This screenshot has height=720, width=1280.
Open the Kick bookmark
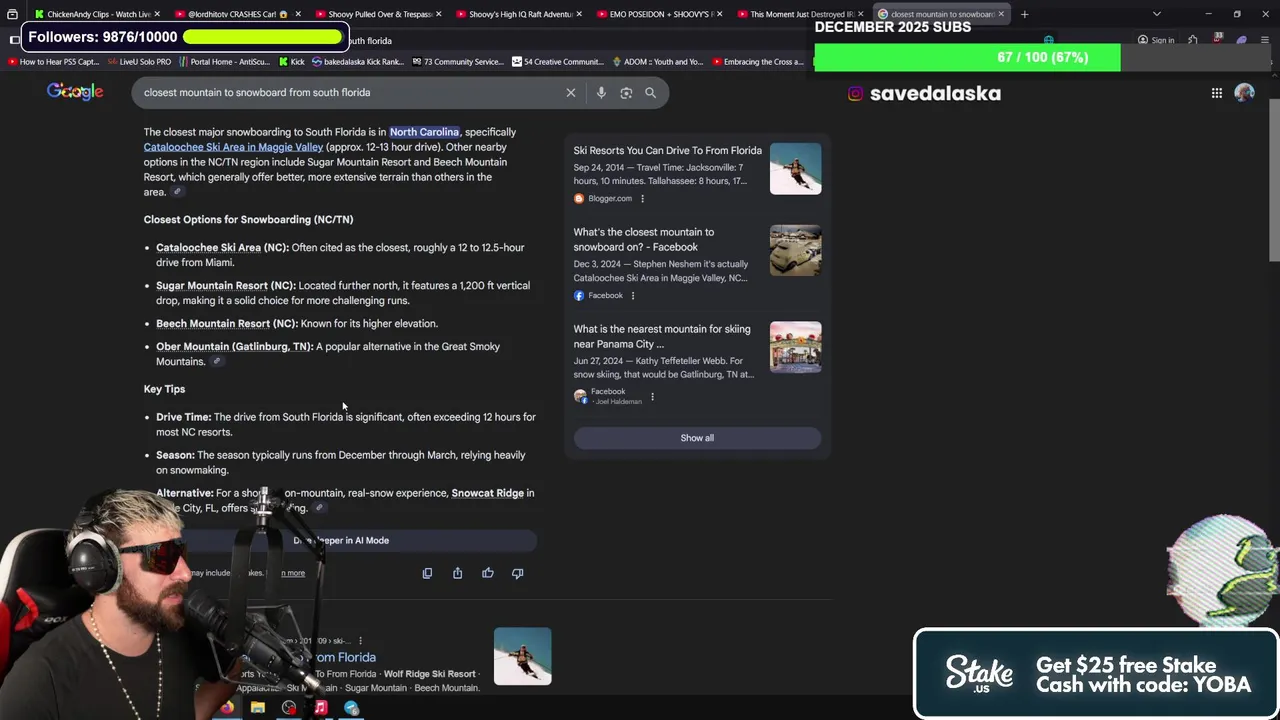(x=290, y=62)
